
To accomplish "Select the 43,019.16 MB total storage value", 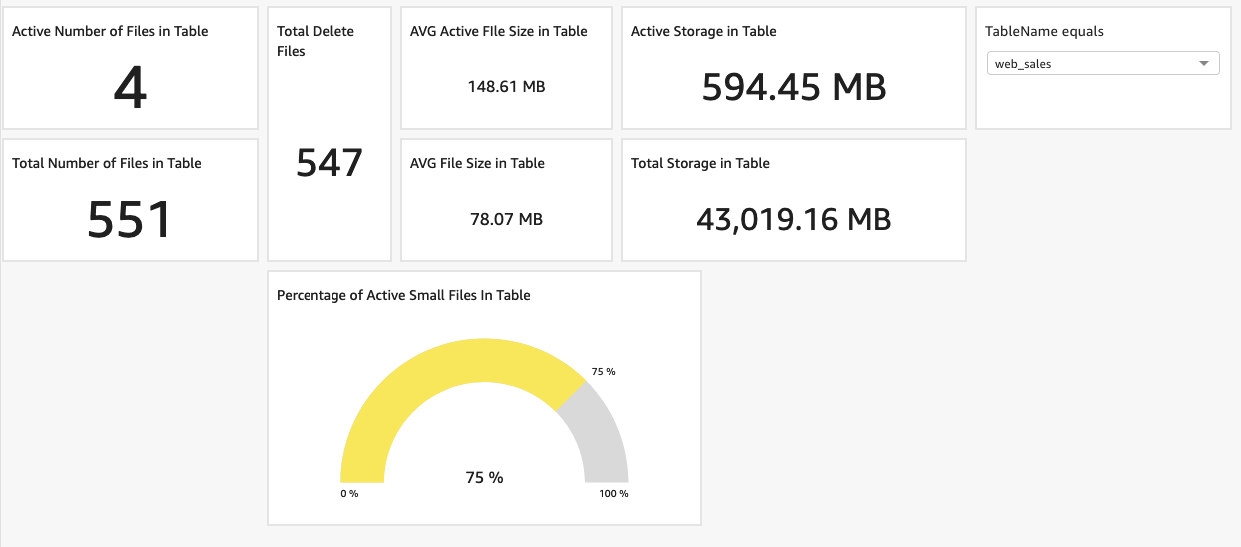I will pyautogui.click(x=794, y=219).
